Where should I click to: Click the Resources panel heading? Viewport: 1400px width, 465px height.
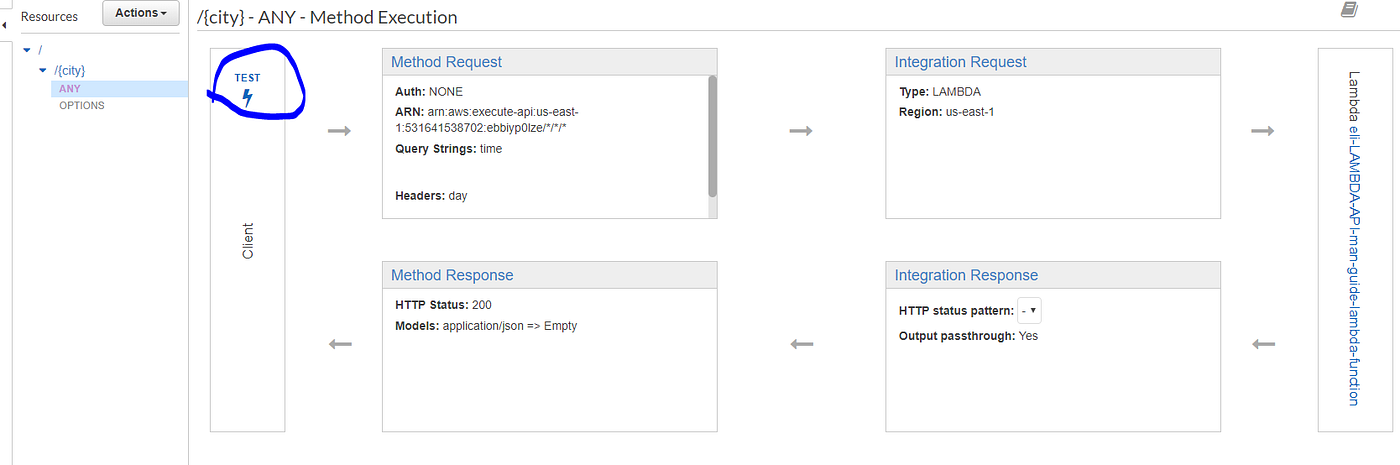click(49, 17)
